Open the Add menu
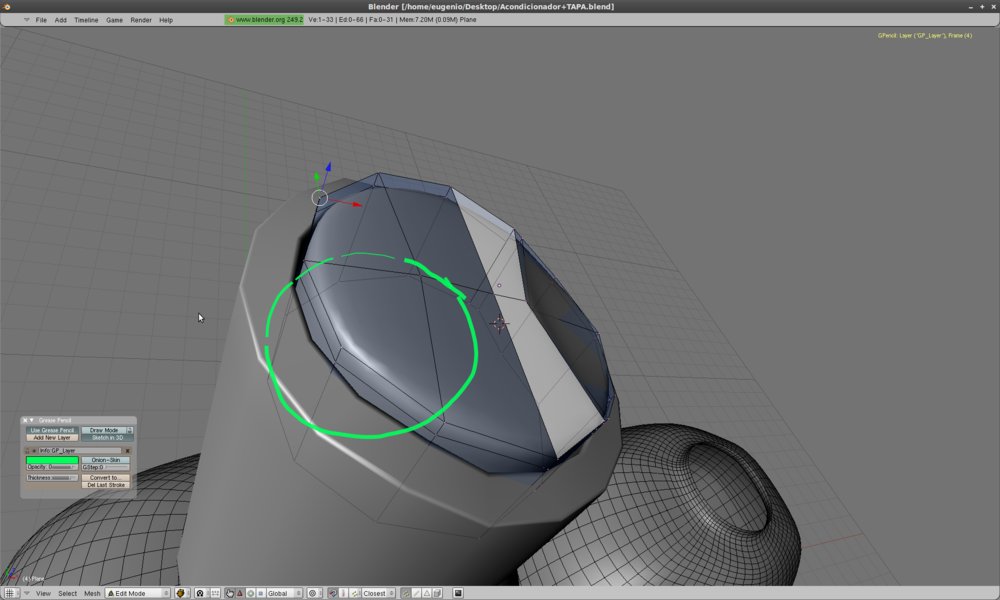This screenshot has width=1000, height=600. pyautogui.click(x=61, y=20)
